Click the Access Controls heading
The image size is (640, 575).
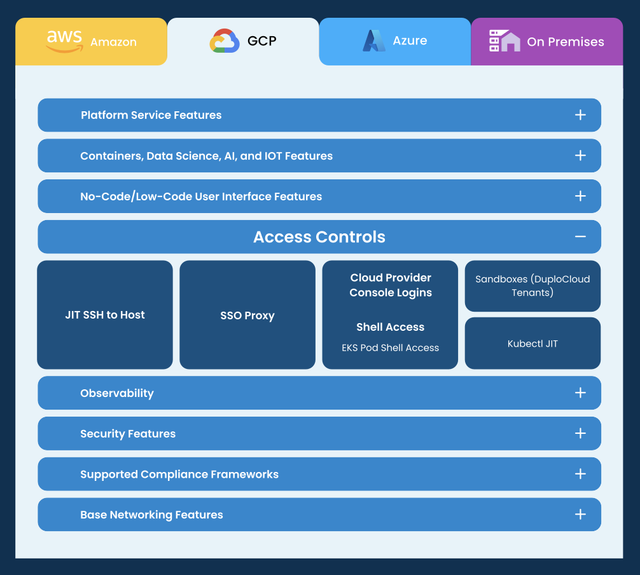319,237
